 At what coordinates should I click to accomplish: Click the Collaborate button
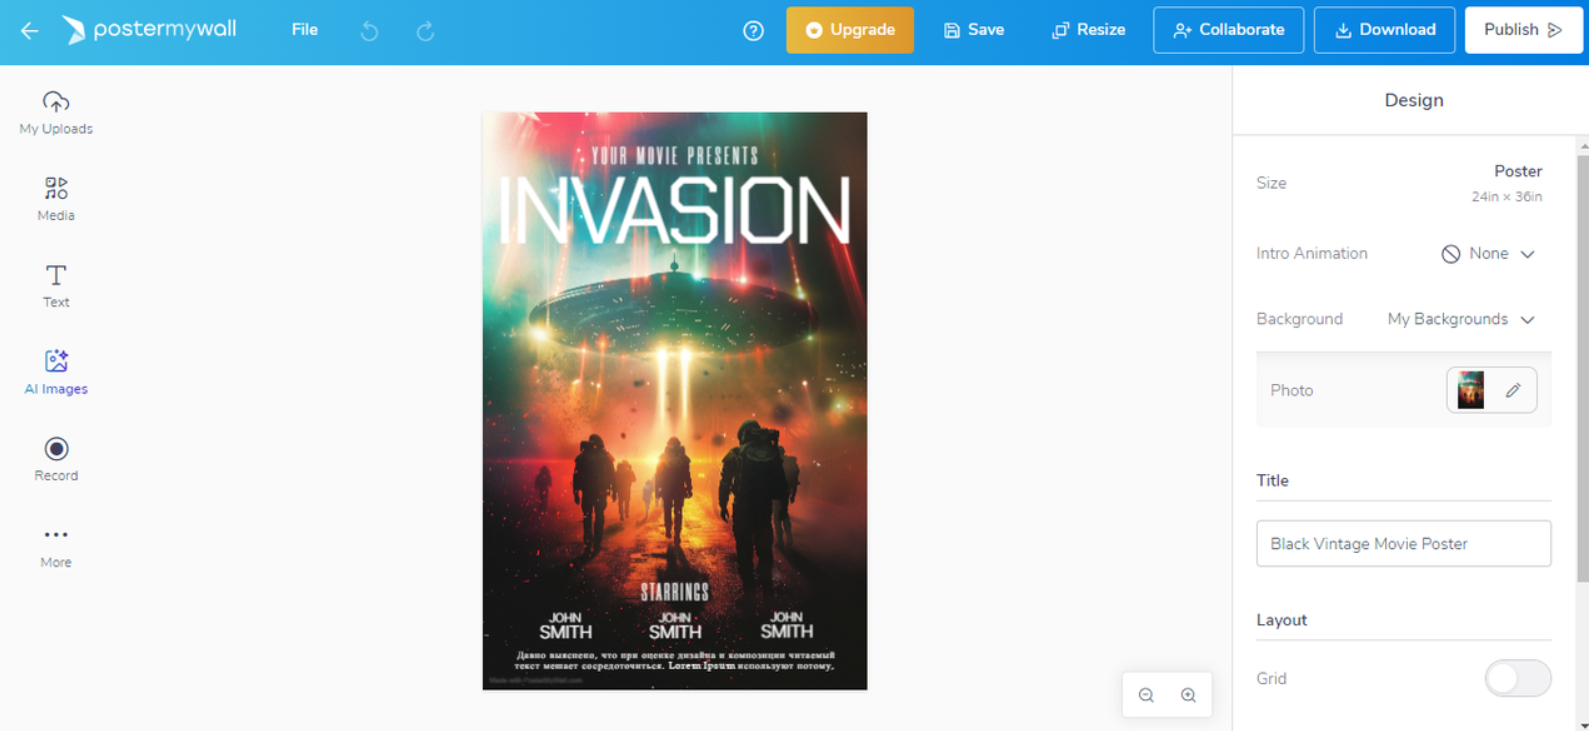point(1228,30)
